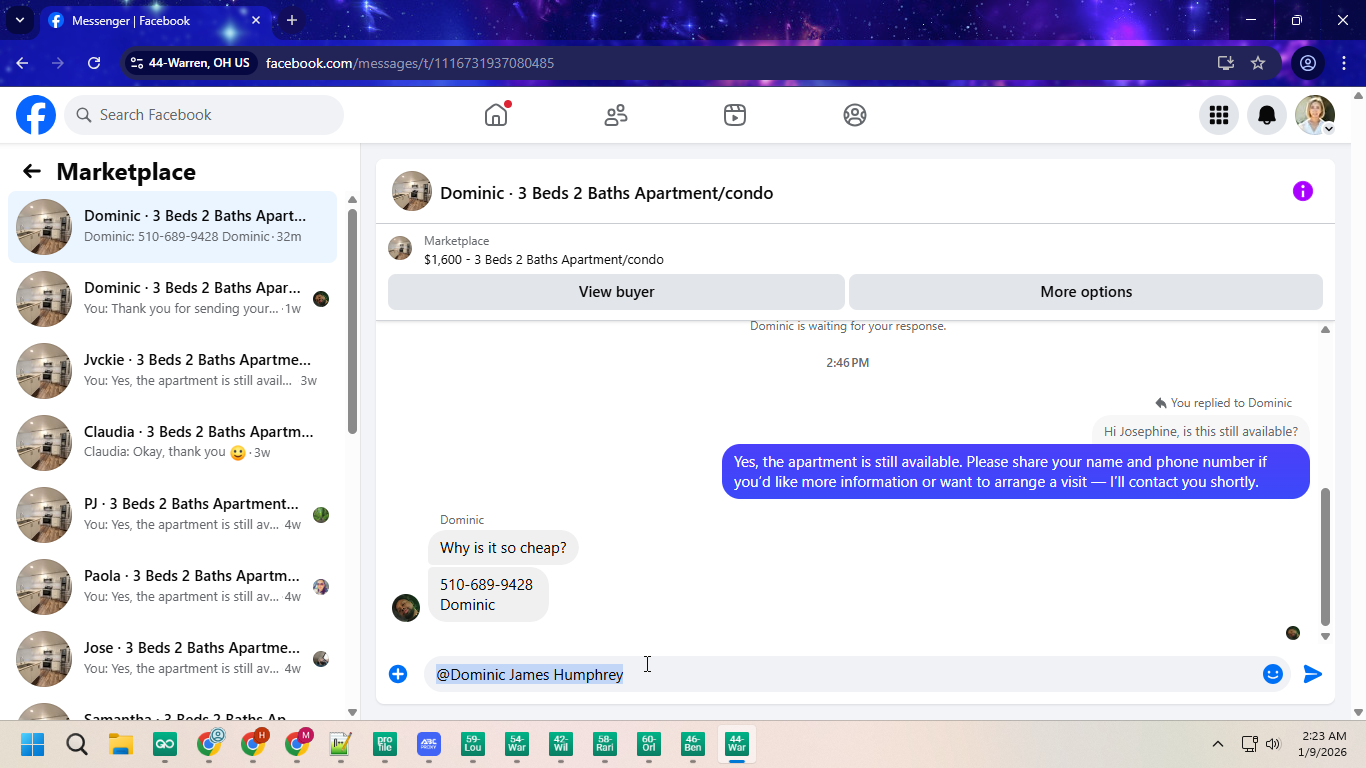
Task: Open the notifications bell
Action: point(1267,115)
